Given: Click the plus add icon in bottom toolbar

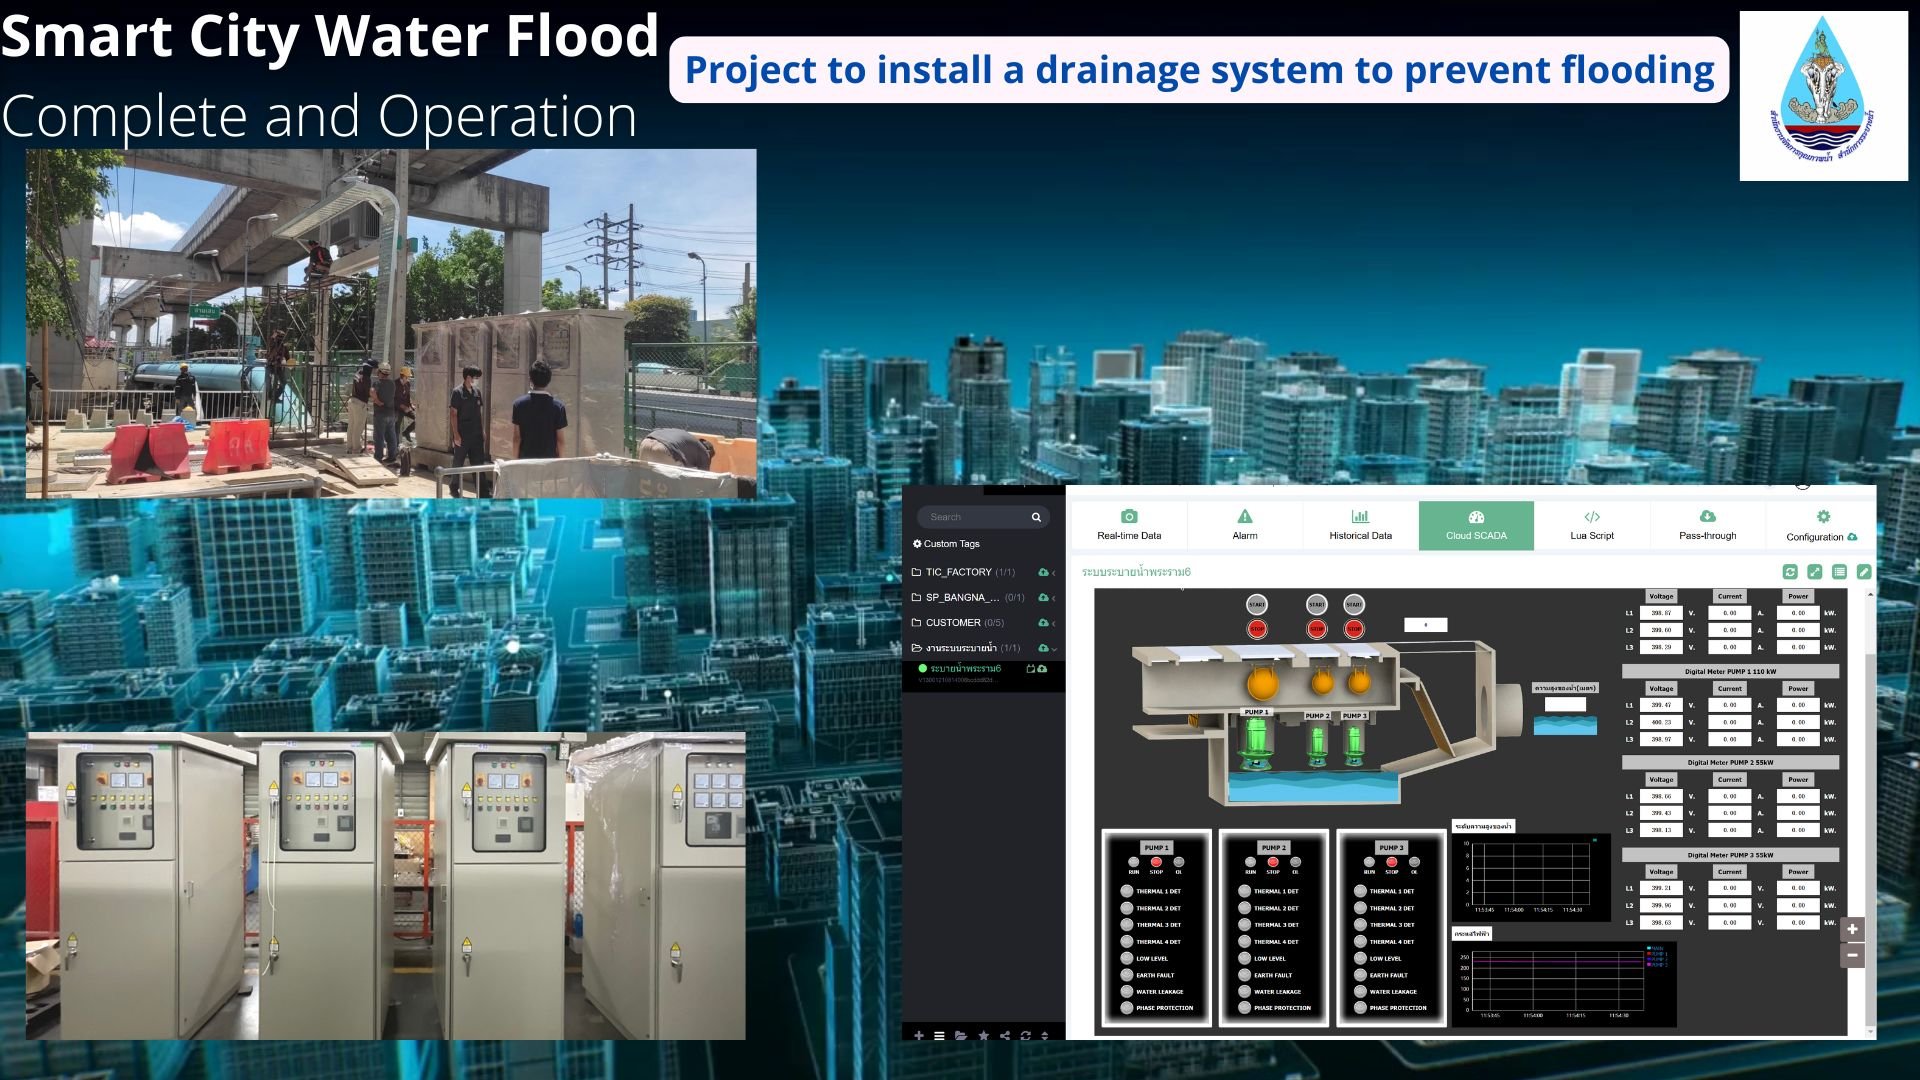Looking at the screenshot, I should tap(919, 1035).
